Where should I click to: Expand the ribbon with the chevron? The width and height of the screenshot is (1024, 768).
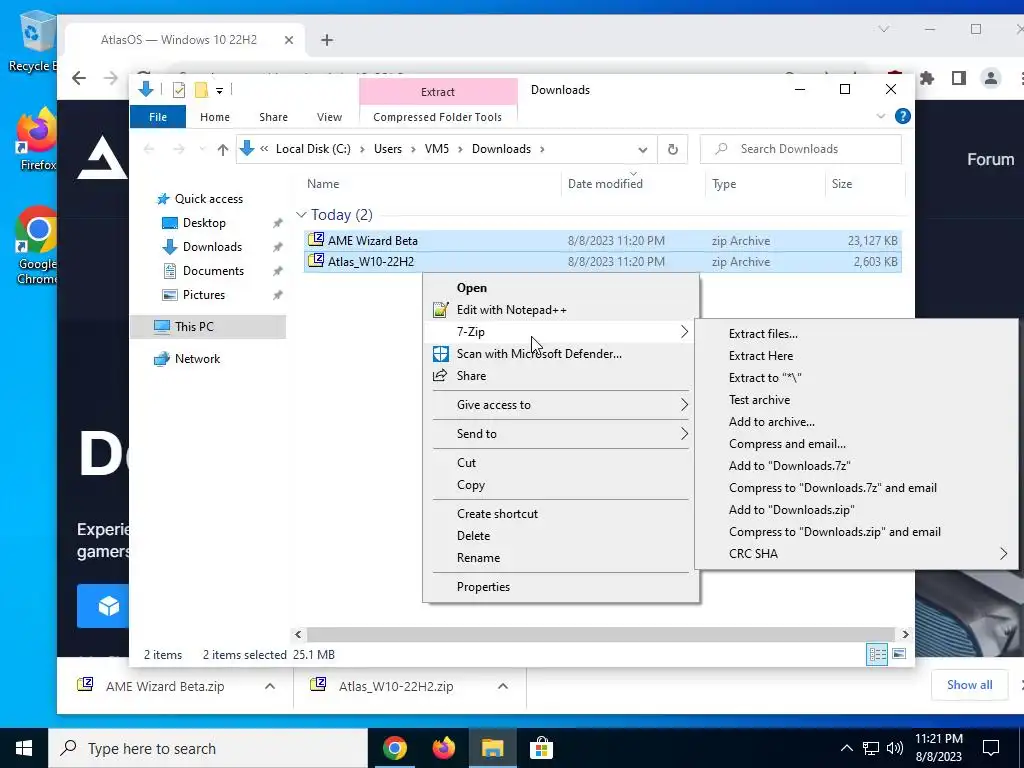point(880,116)
